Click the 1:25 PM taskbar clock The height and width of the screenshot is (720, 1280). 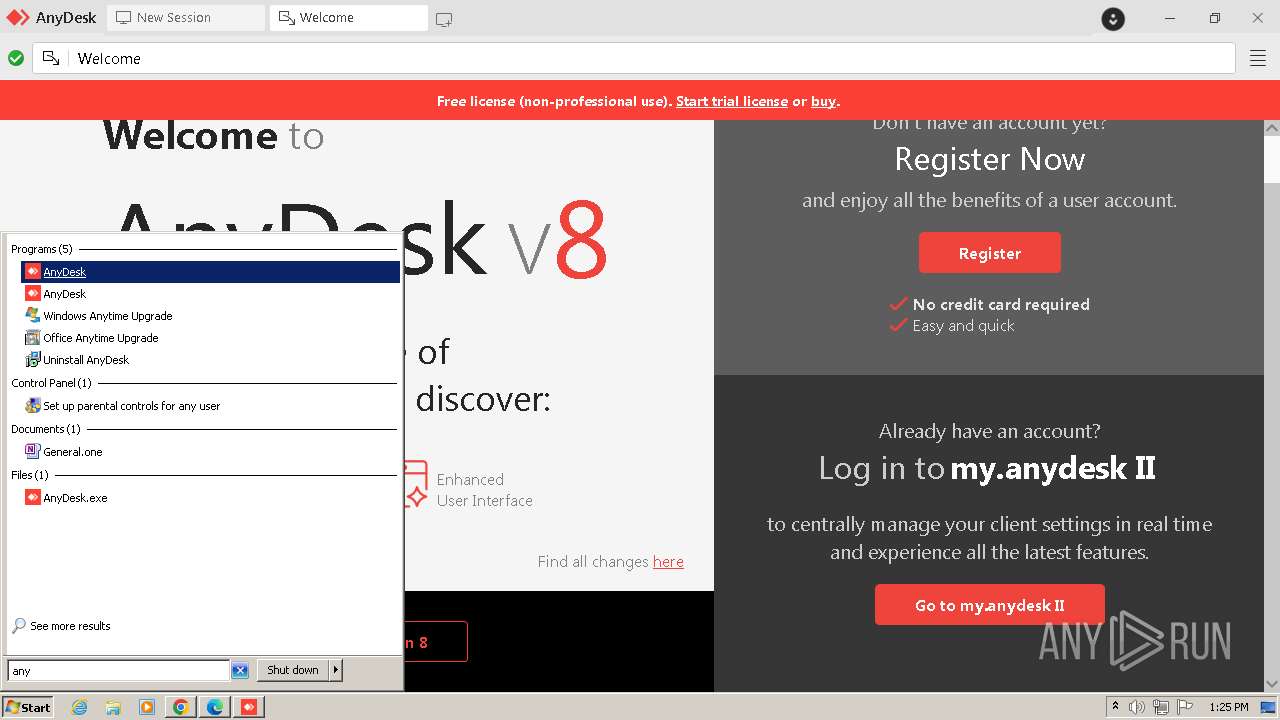point(1229,707)
